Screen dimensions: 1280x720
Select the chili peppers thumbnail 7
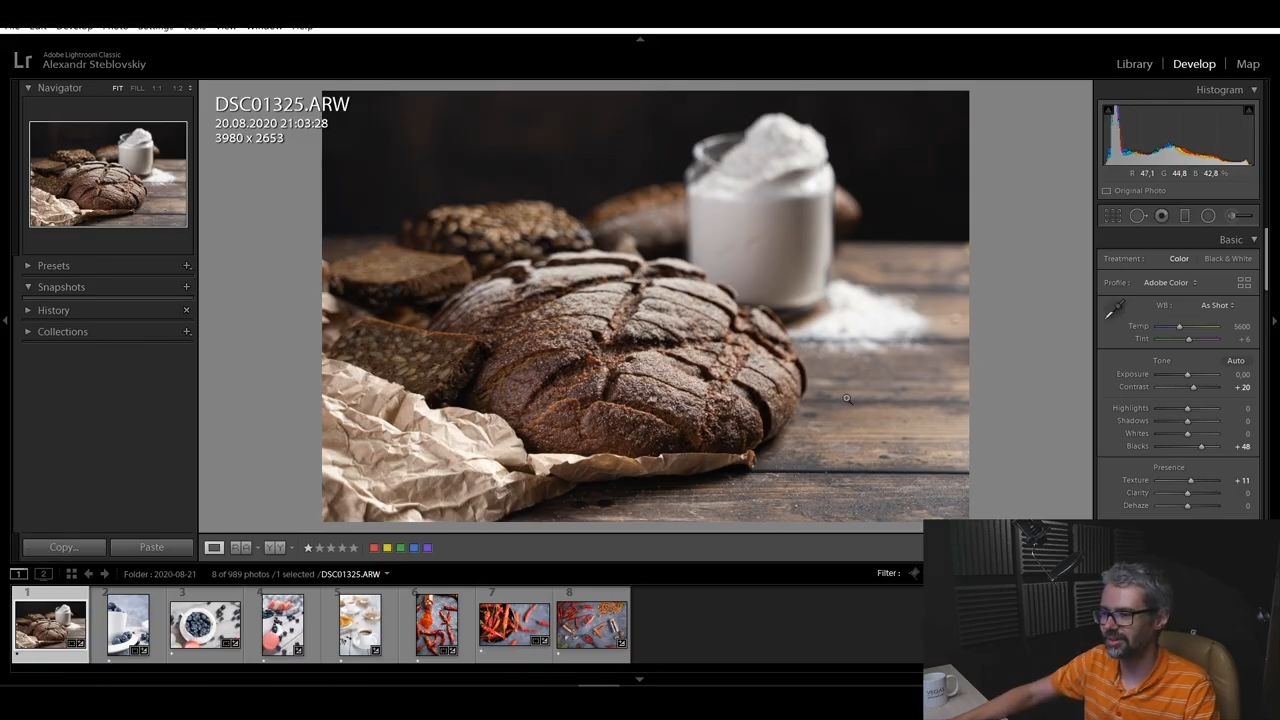(x=514, y=625)
